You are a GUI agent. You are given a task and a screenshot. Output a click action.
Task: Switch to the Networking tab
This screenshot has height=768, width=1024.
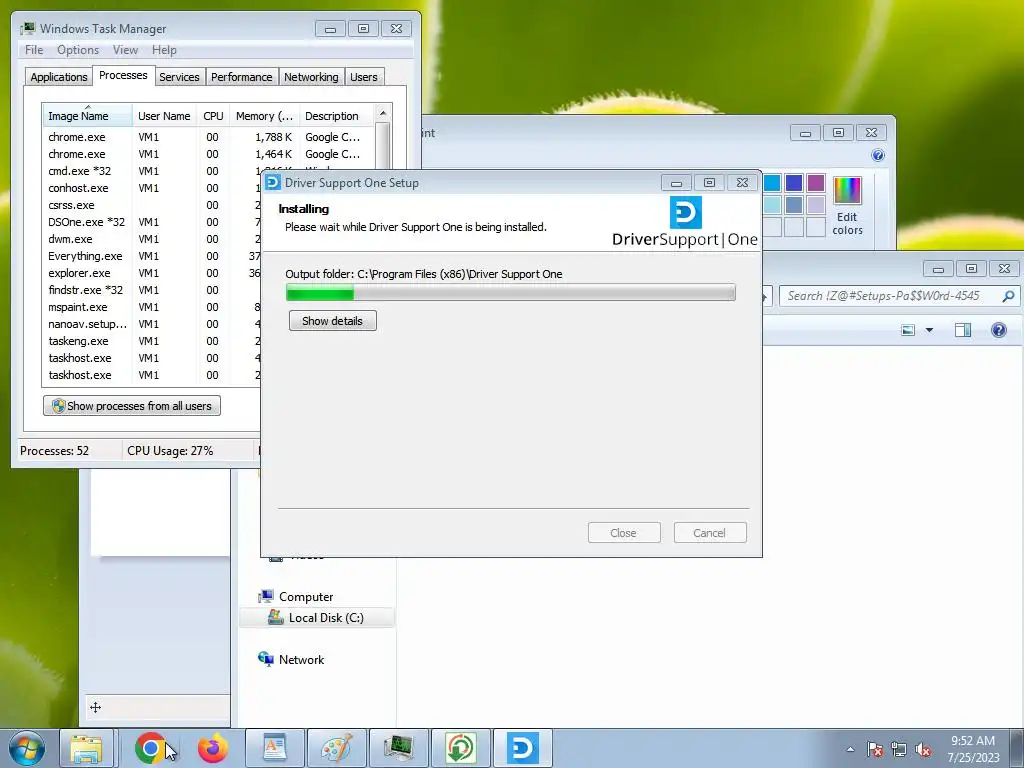coord(312,77)
